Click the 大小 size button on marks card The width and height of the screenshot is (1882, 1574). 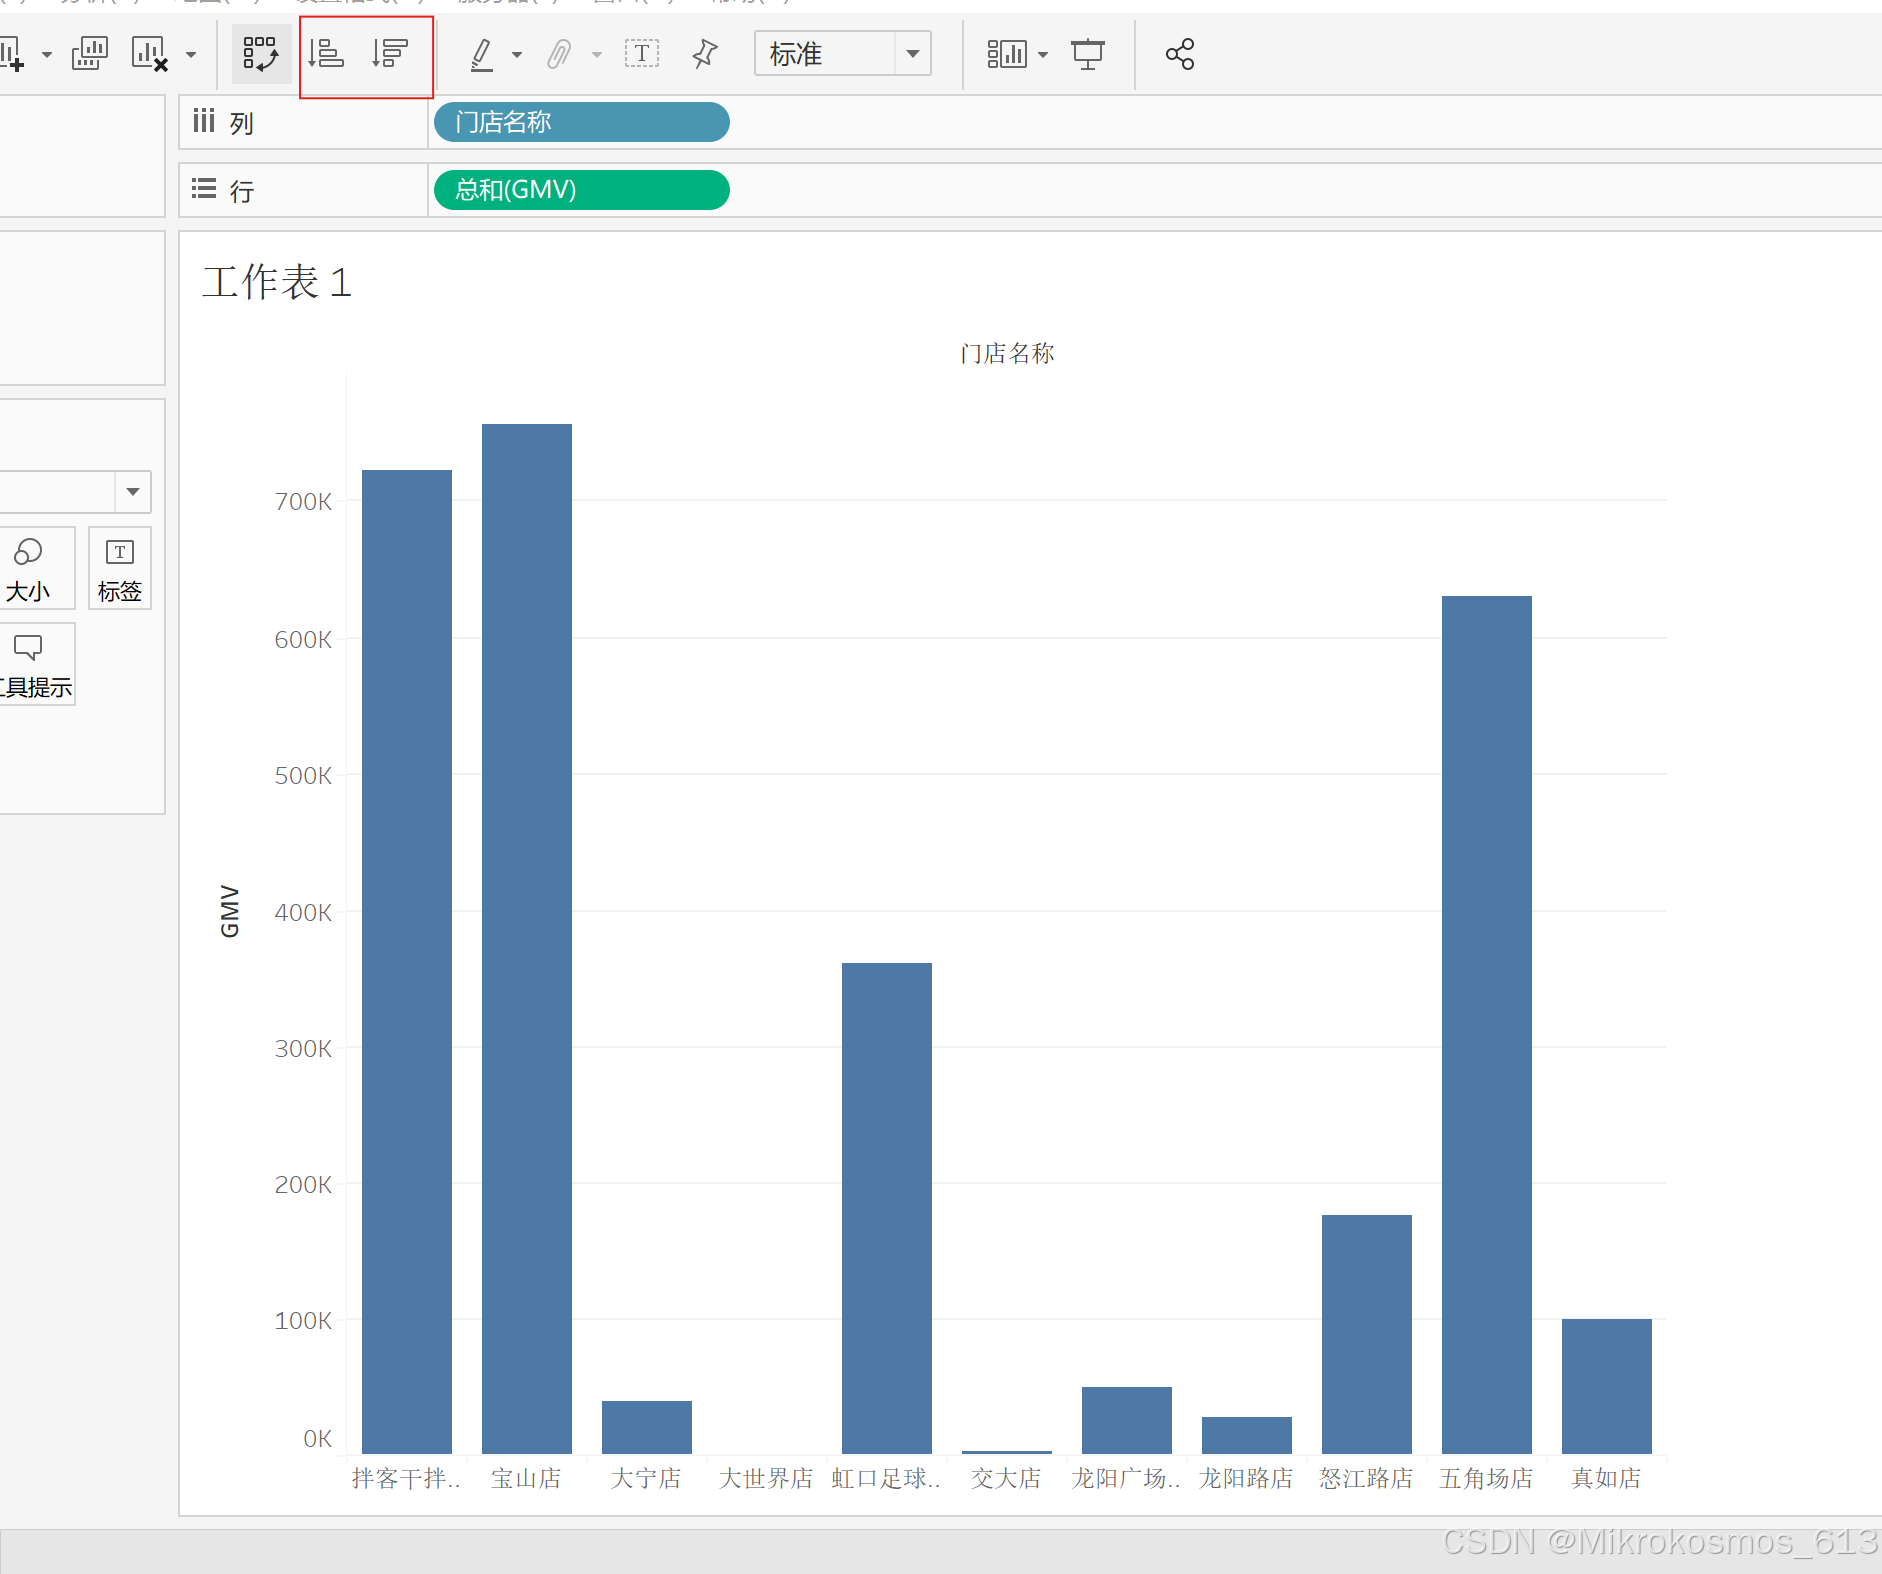[35, 568]
